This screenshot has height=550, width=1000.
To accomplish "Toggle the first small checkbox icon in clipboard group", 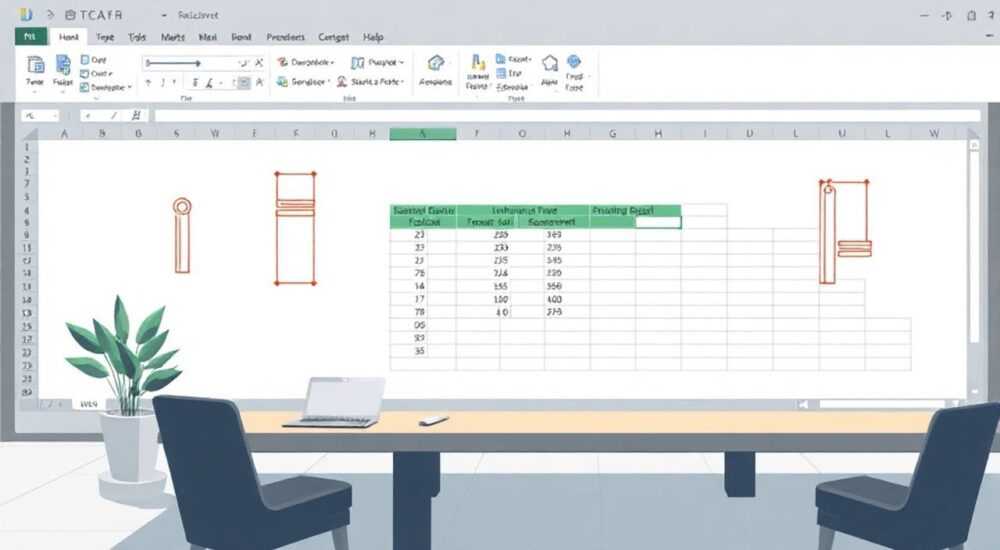I will coord(85,59).
